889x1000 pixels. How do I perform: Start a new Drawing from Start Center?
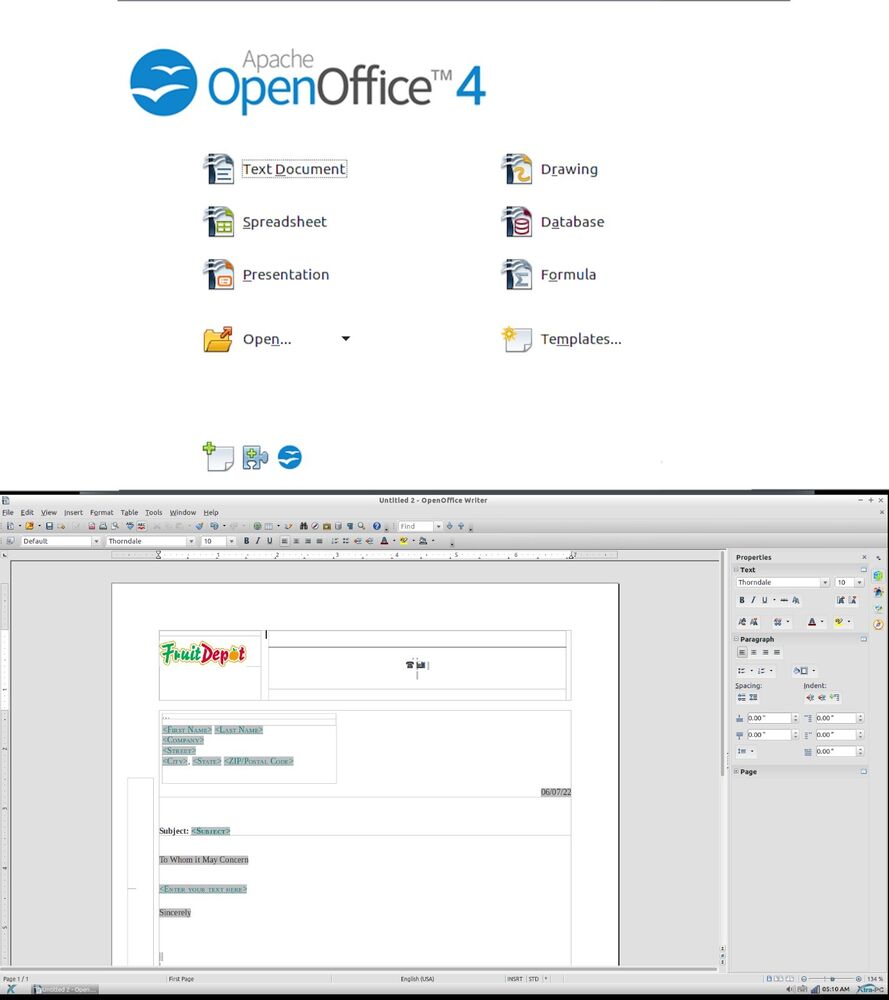click(x=549, y=169)
